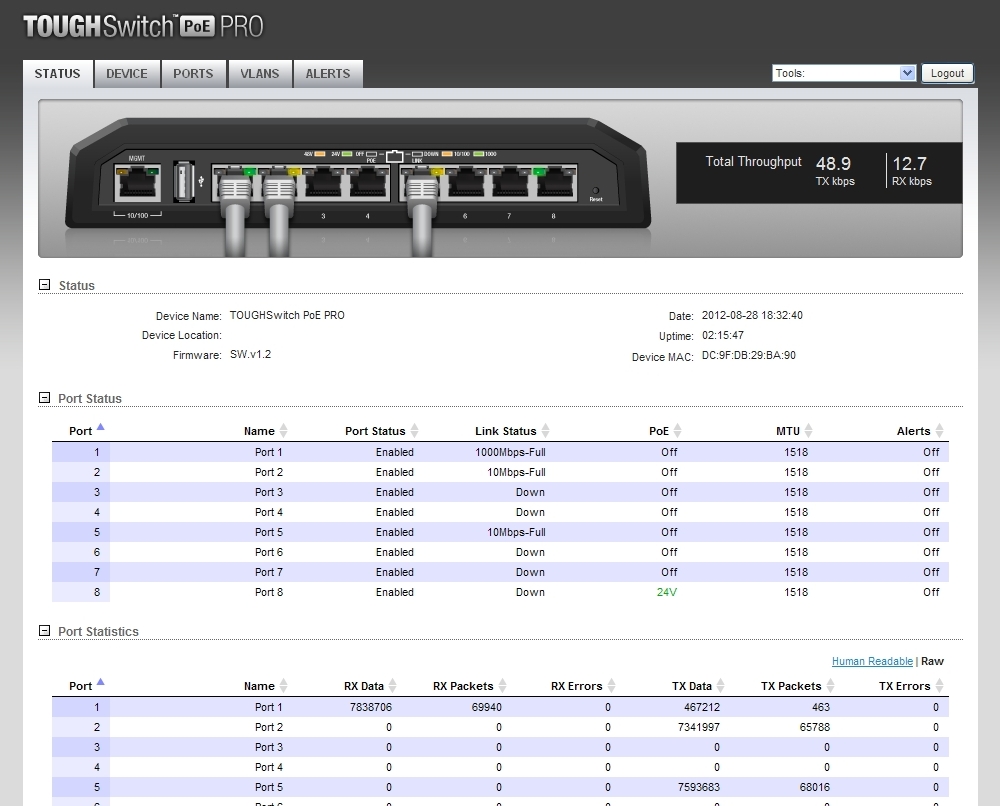Sort statistics by RX Packets arrows
The width and height of the screenshot is (1000, 806).
click(x=503, y=685)
